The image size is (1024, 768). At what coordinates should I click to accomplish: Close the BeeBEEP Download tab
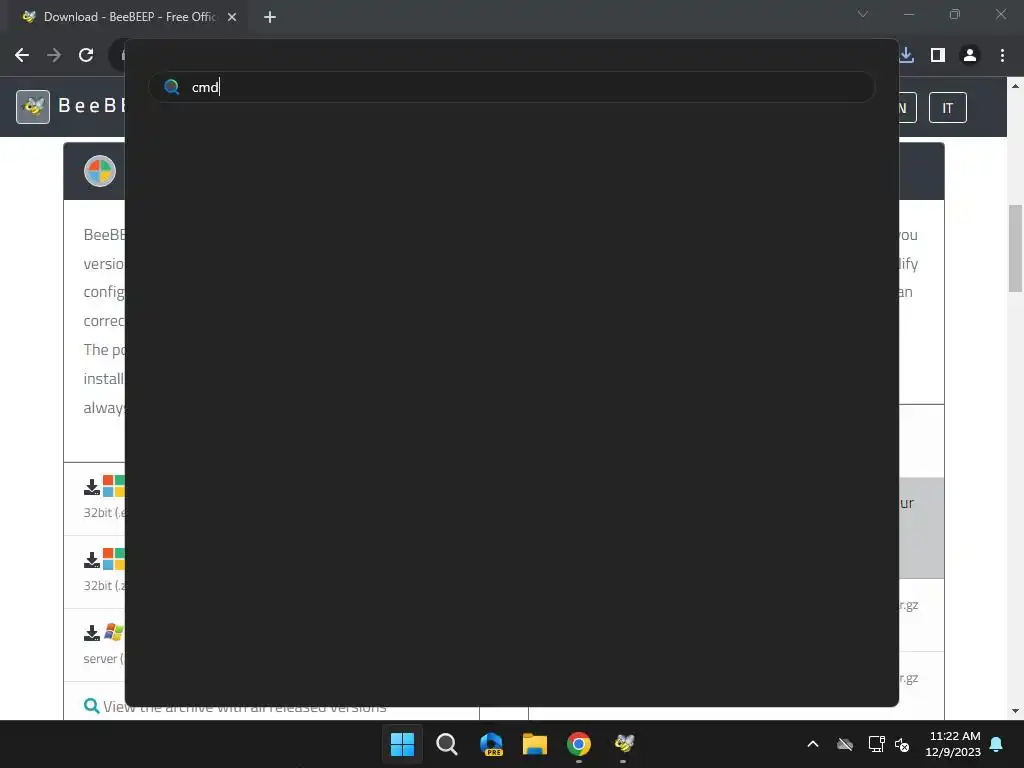(x=232, y=17)
